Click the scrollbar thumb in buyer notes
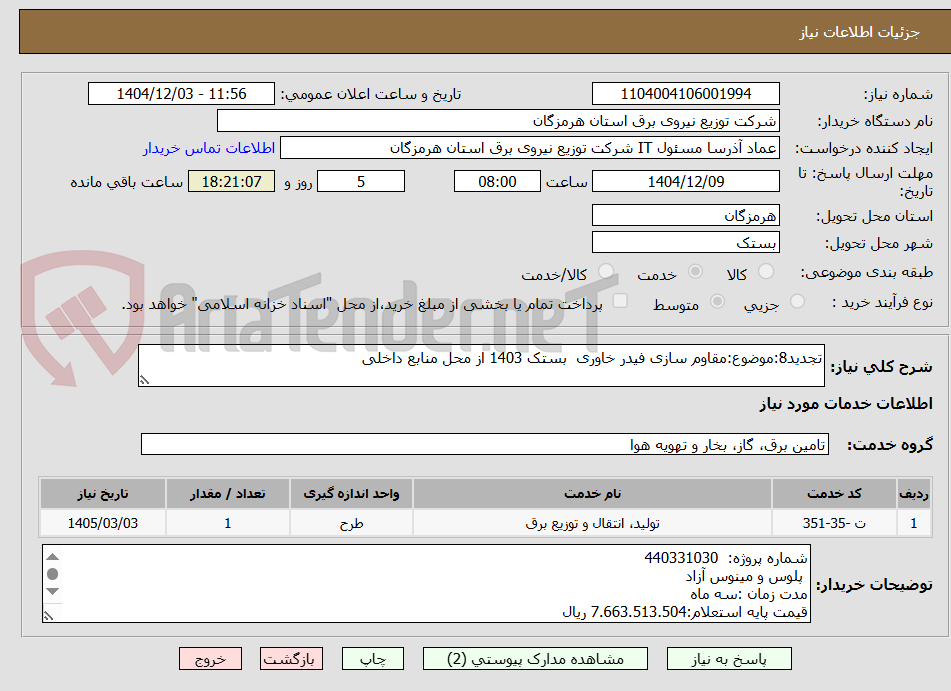This screenshot has height=691, width=951. coord(53,574)
